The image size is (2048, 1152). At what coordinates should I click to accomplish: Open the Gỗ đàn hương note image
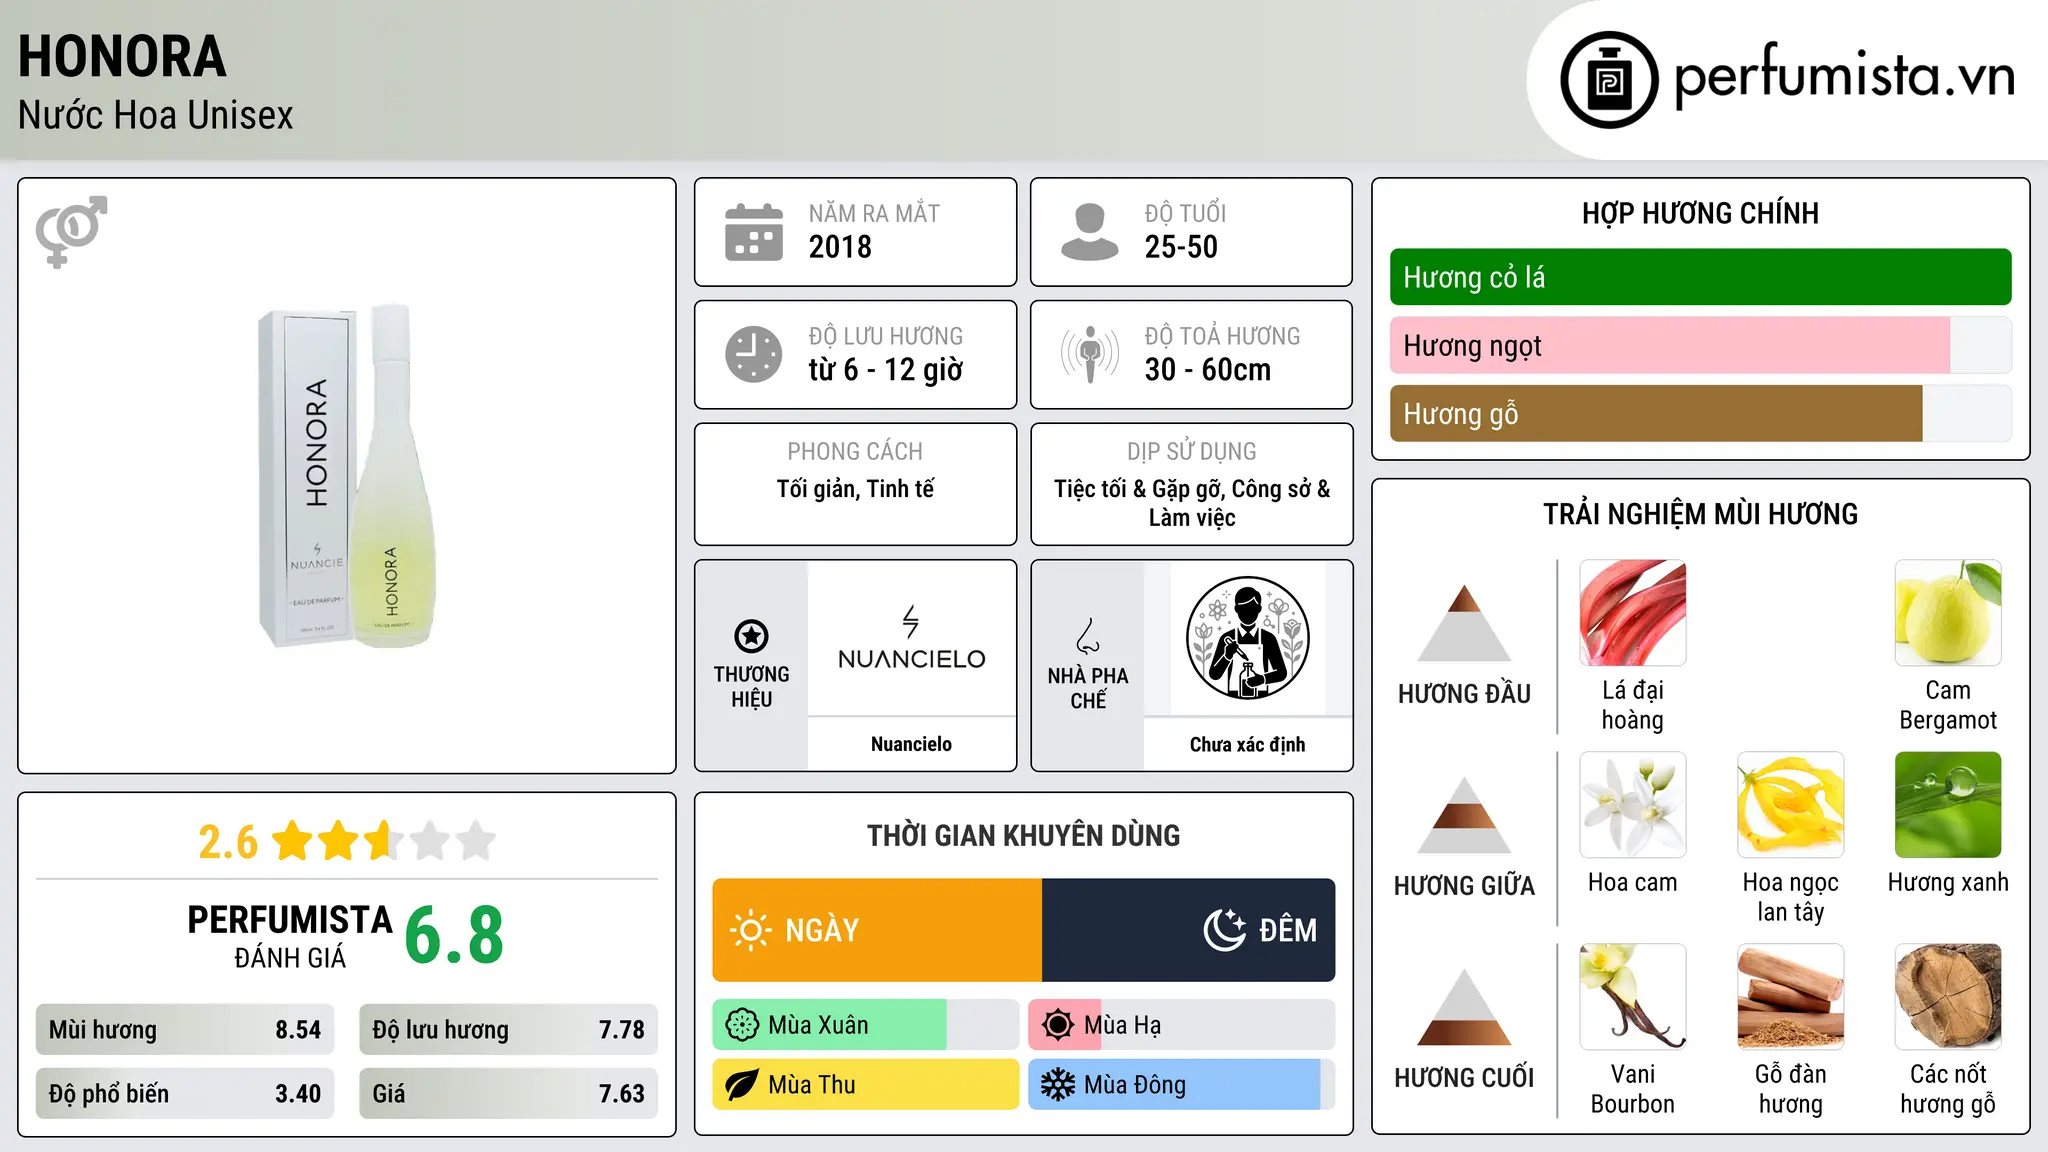tap(1790, 997)
